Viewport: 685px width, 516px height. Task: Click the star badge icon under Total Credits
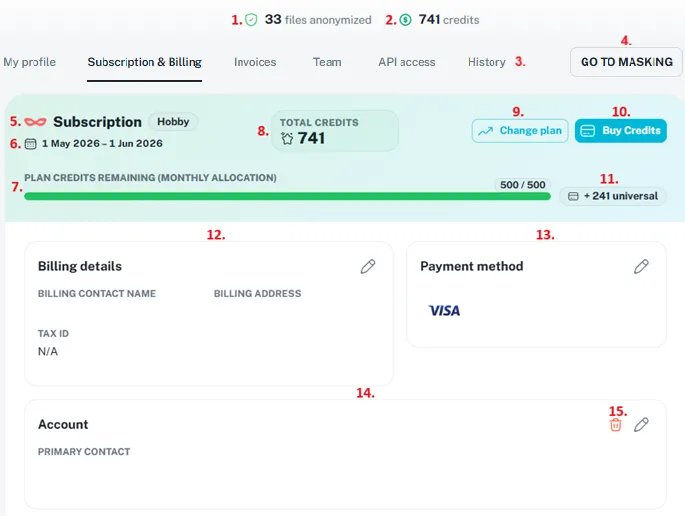tap(287, 139)
